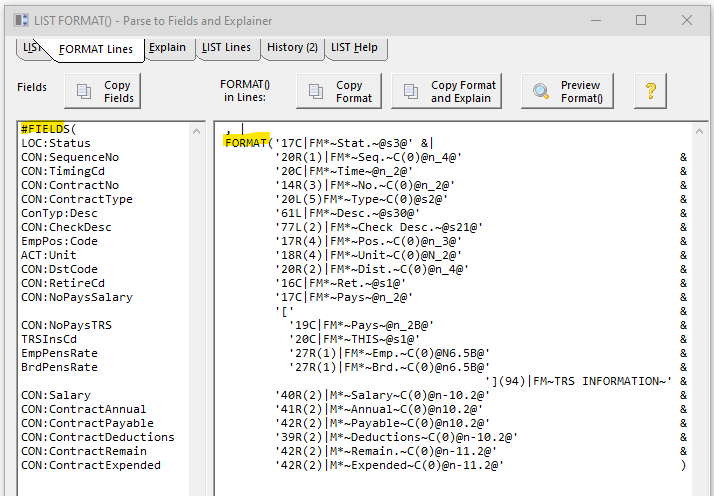Select the EmpPensRate field line

coord(59,353)
